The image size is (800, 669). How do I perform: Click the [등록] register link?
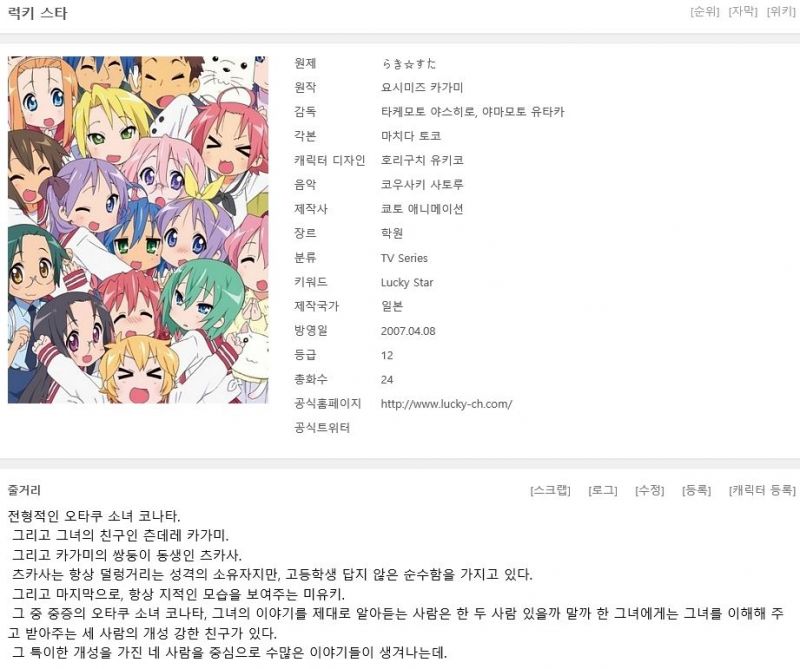[696, 490]
